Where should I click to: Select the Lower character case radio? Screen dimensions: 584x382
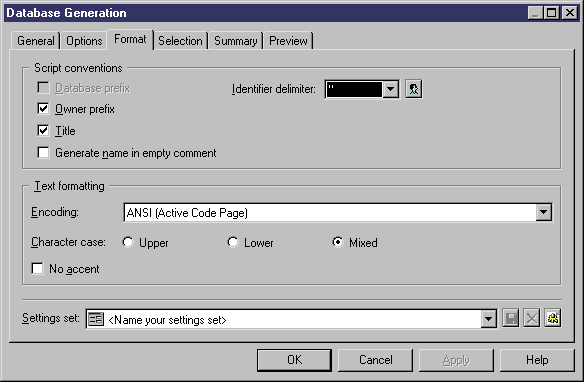coord(233,242)
